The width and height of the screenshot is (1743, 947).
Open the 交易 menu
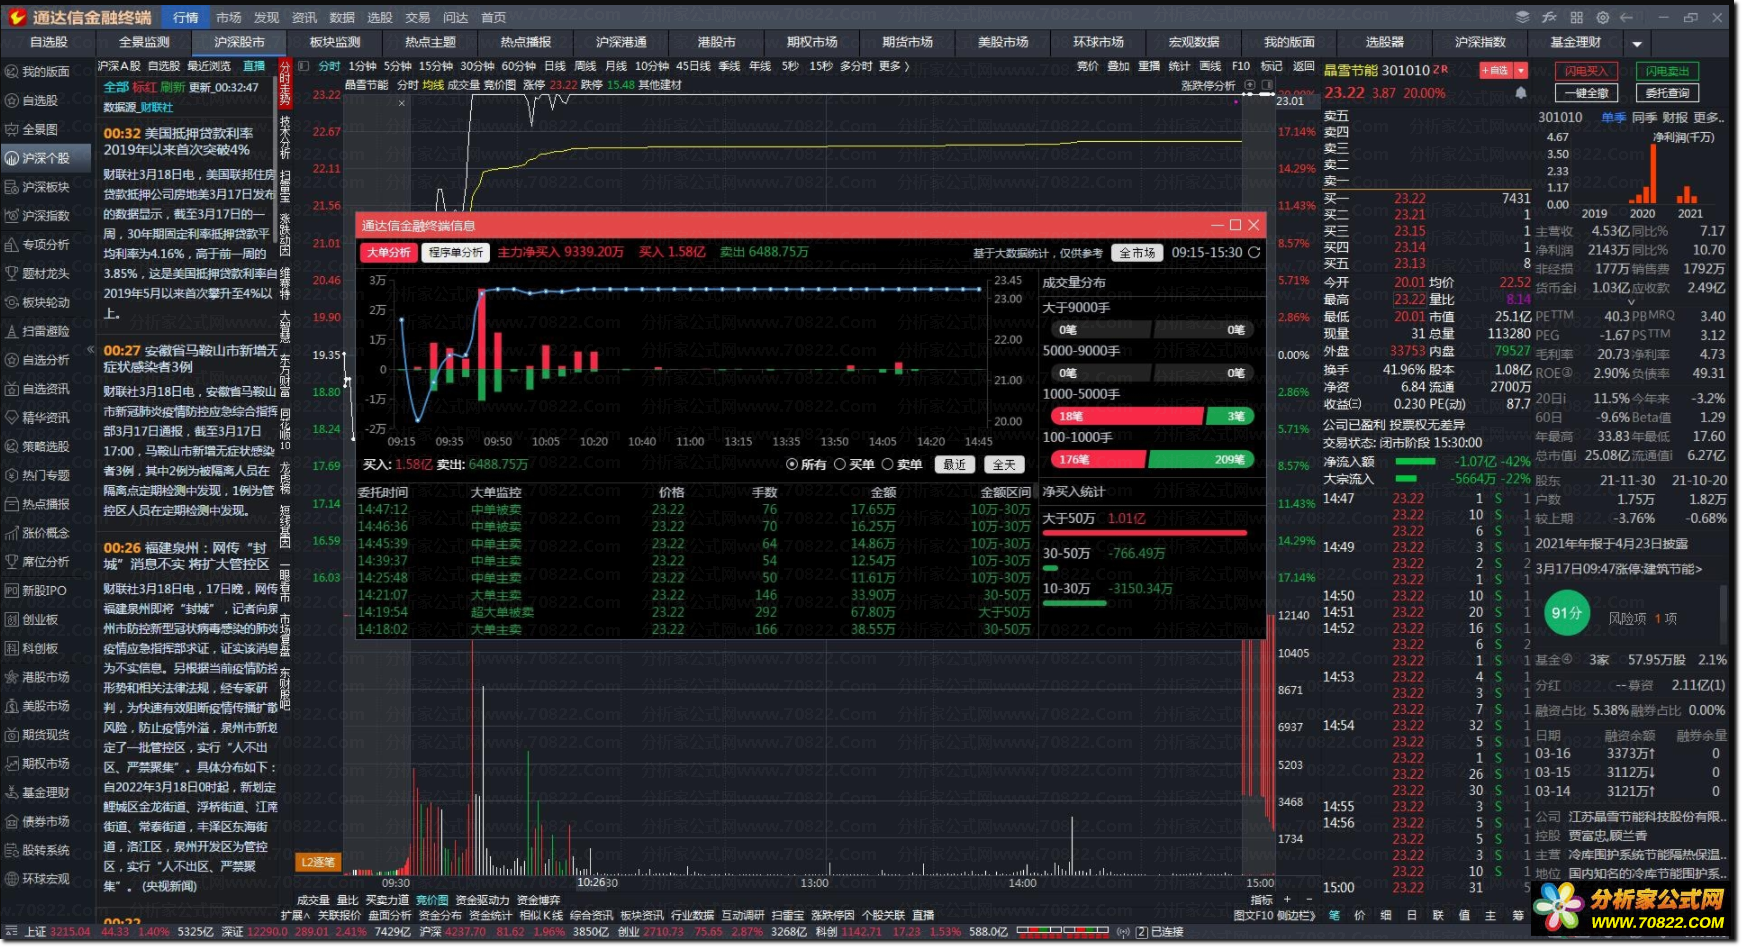pos(417,17)
